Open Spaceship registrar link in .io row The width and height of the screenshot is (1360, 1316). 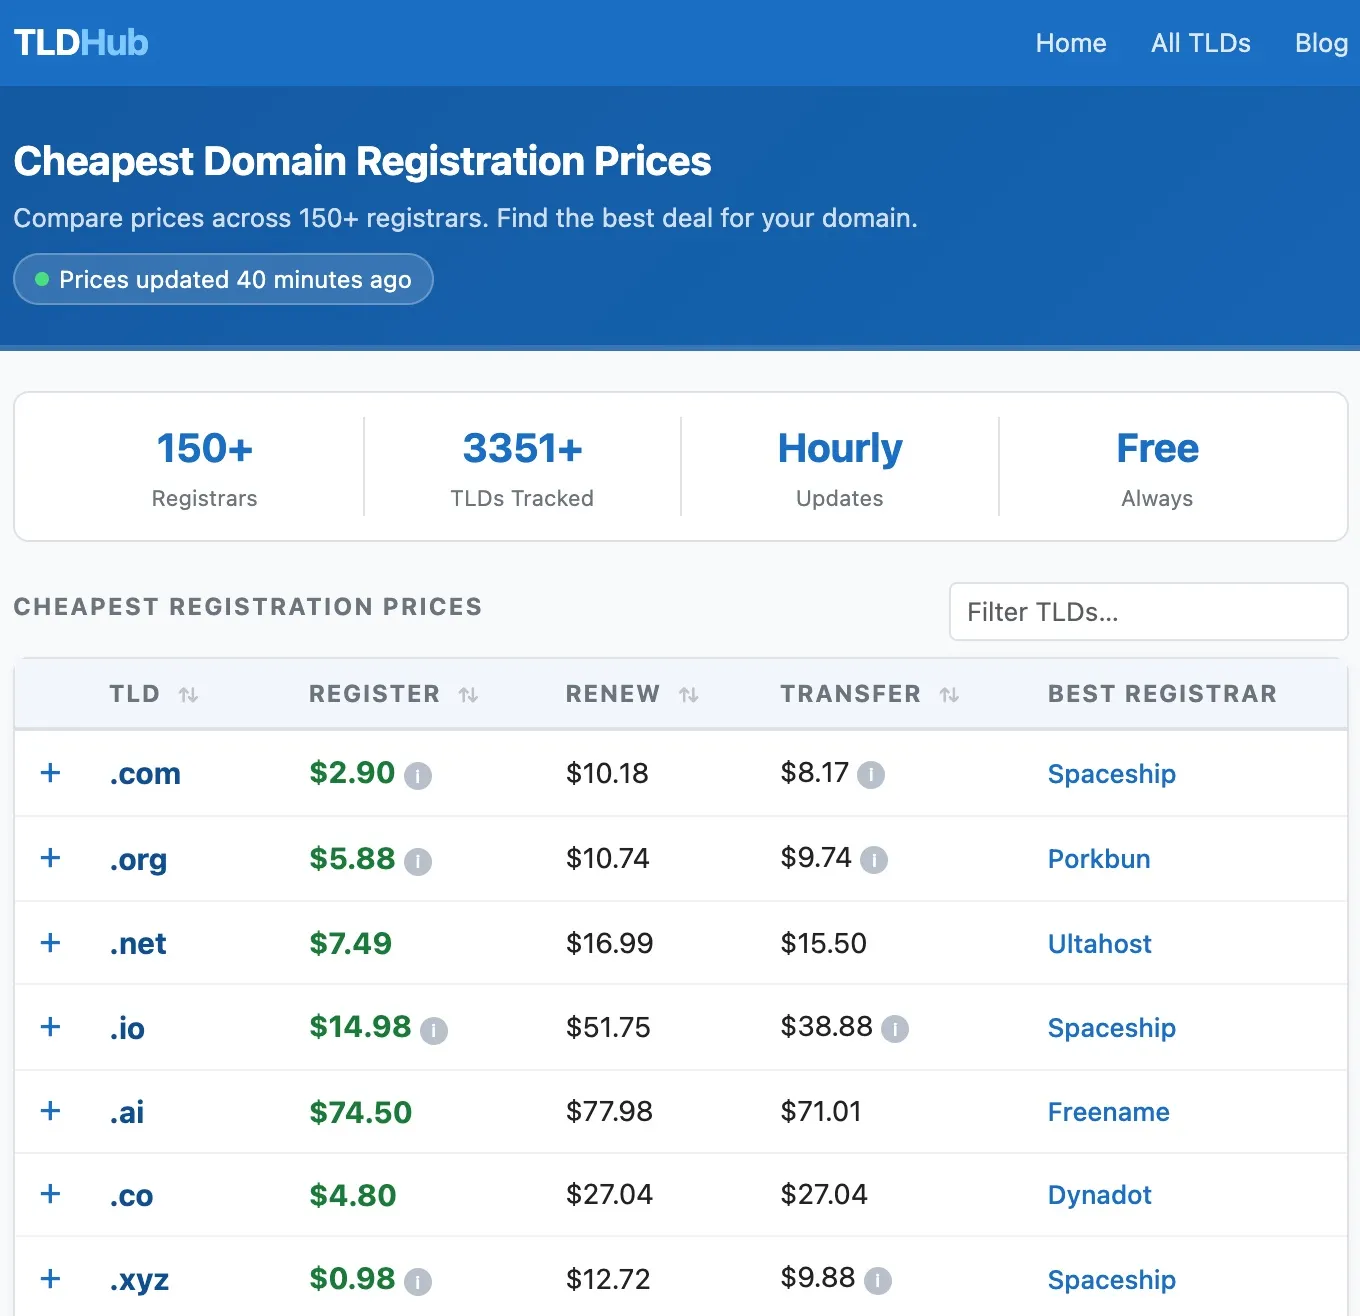(x=1112, y=1028)
